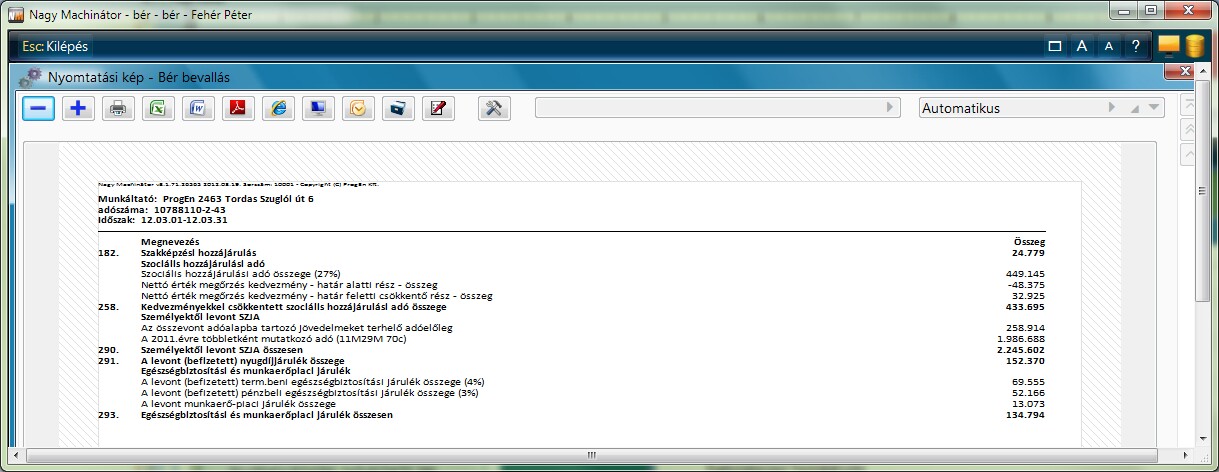Click the edit note pencil icon in the toolbar
Viewport: 1219px width, 472px height.
coord(436,108)
